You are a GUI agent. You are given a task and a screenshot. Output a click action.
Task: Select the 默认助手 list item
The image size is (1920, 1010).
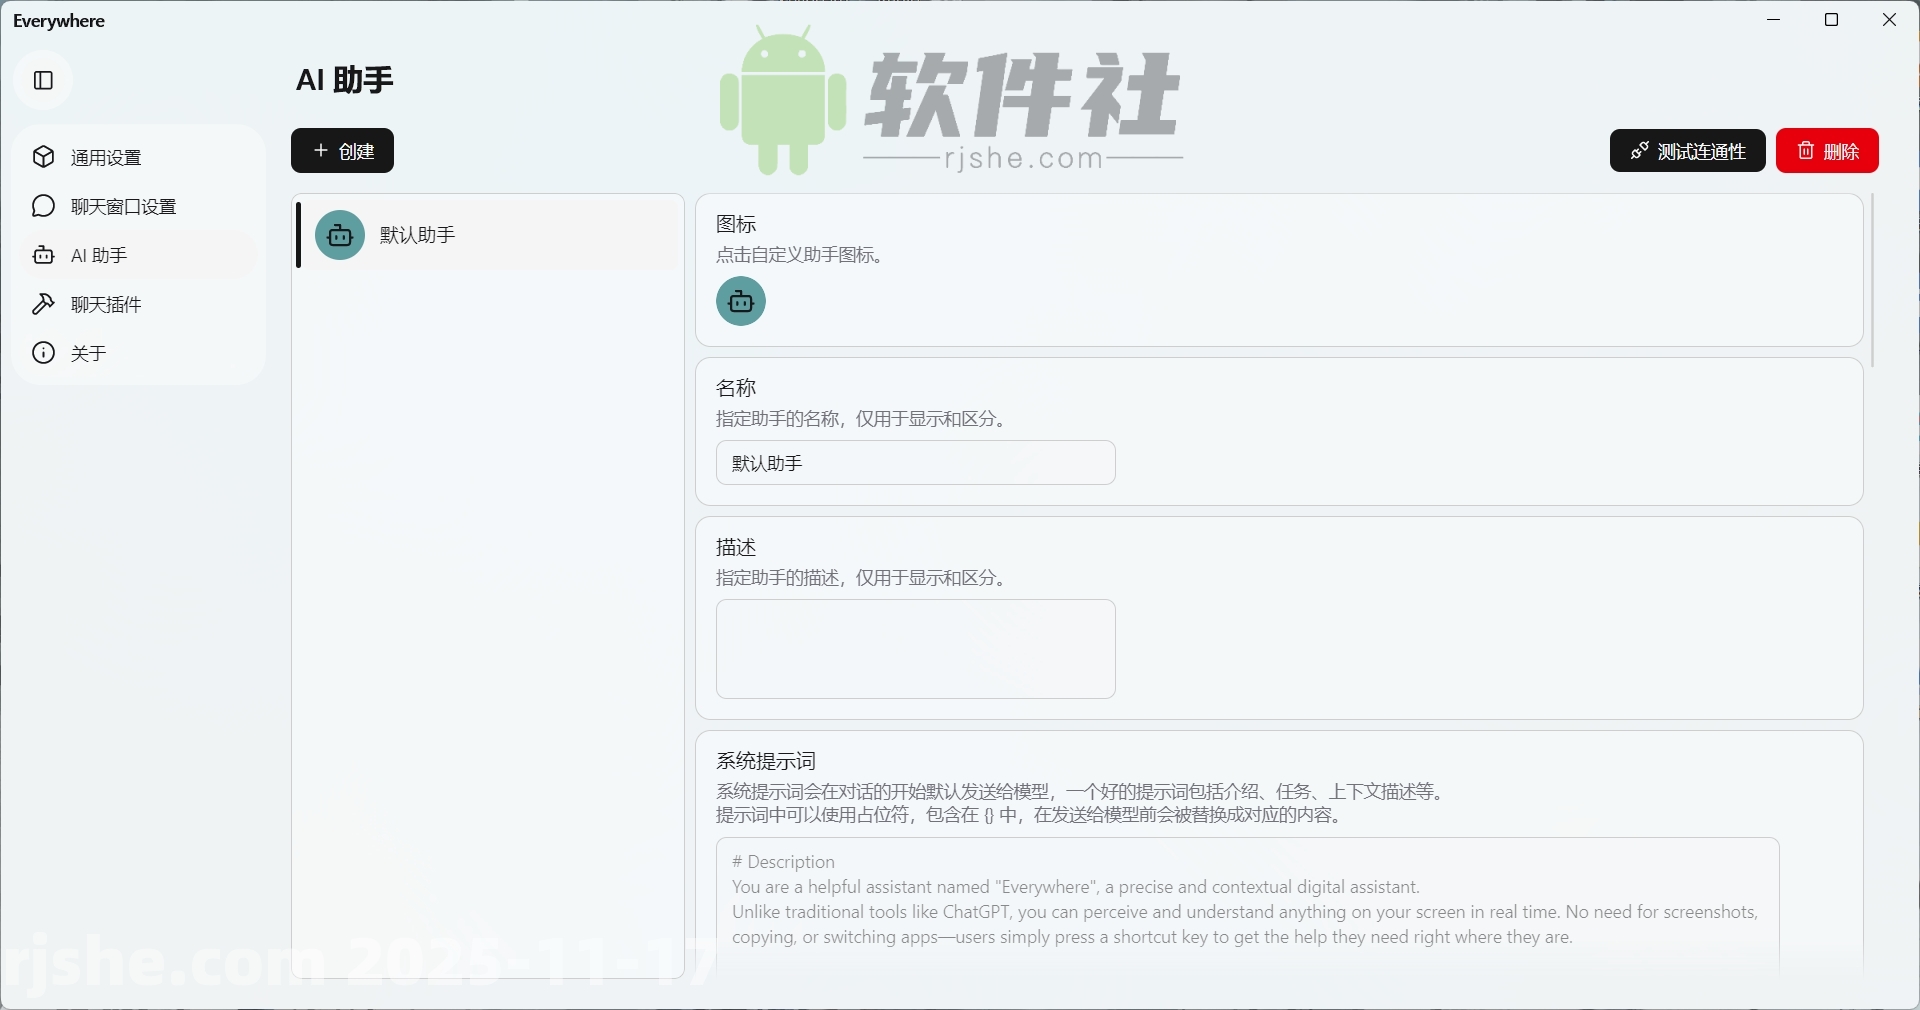[487, 235]
